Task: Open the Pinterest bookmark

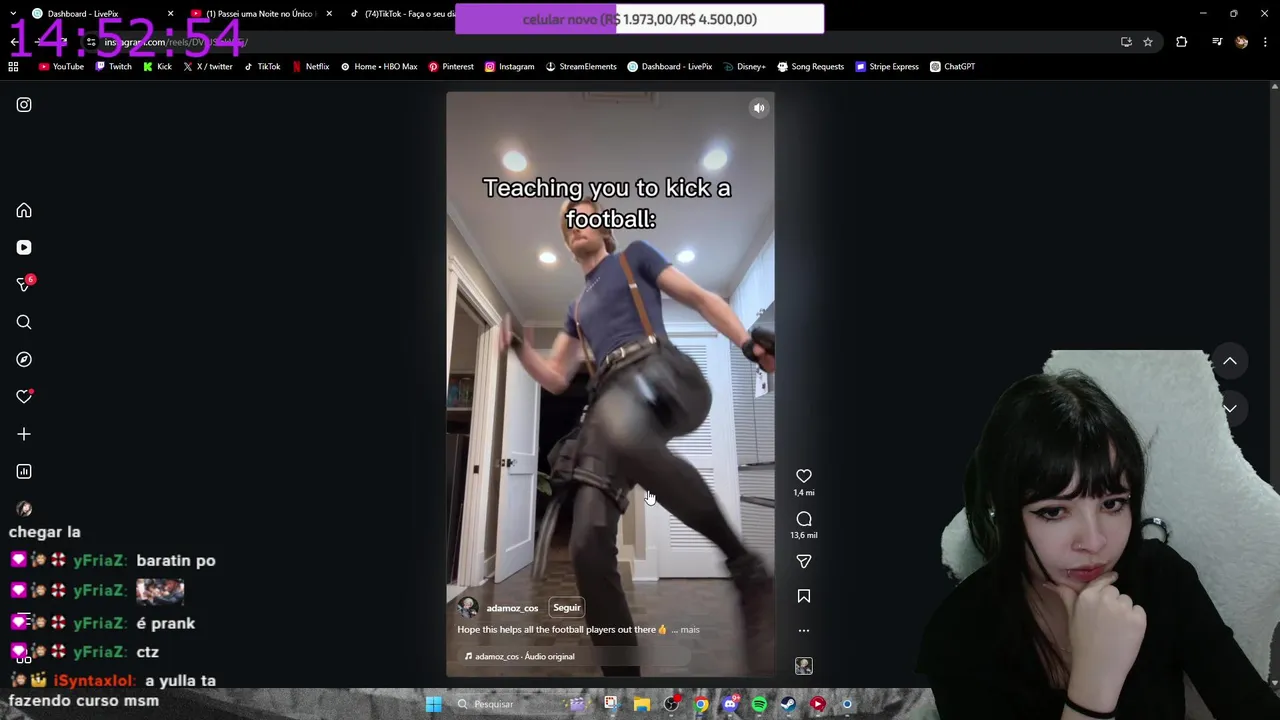Action: tap(451, 67)
